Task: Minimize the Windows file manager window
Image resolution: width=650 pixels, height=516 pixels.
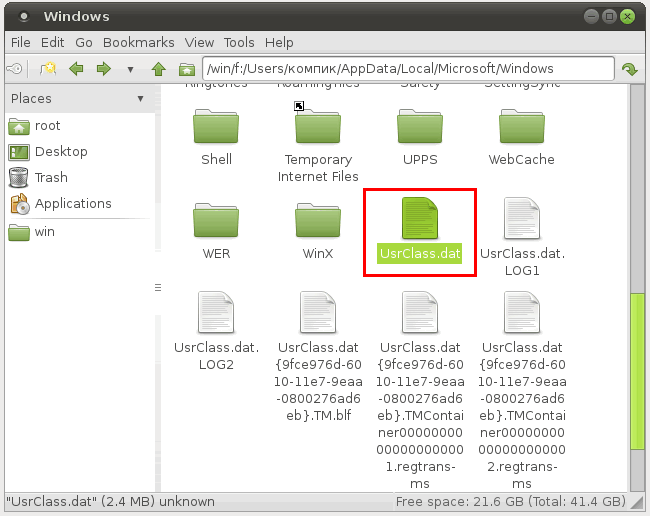Action: (x=591, y=17)
